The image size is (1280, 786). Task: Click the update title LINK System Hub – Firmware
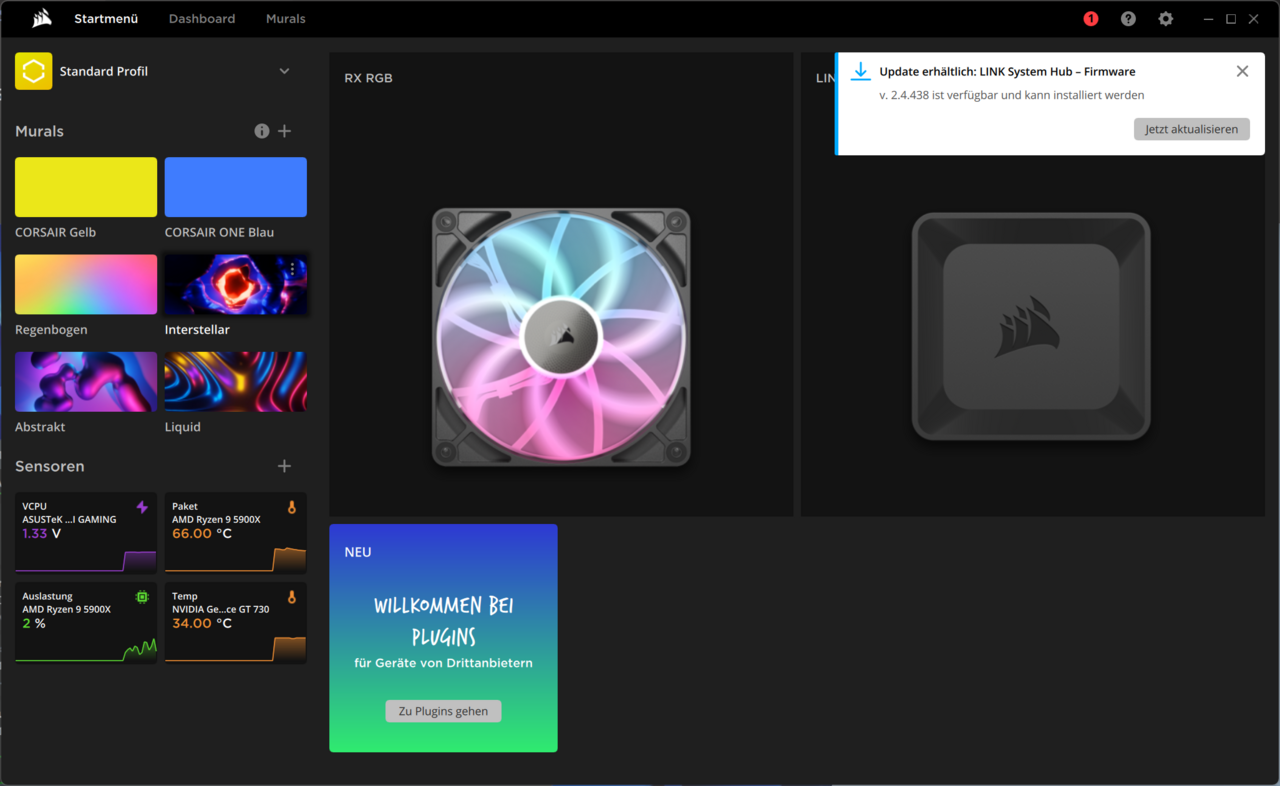1007,71
